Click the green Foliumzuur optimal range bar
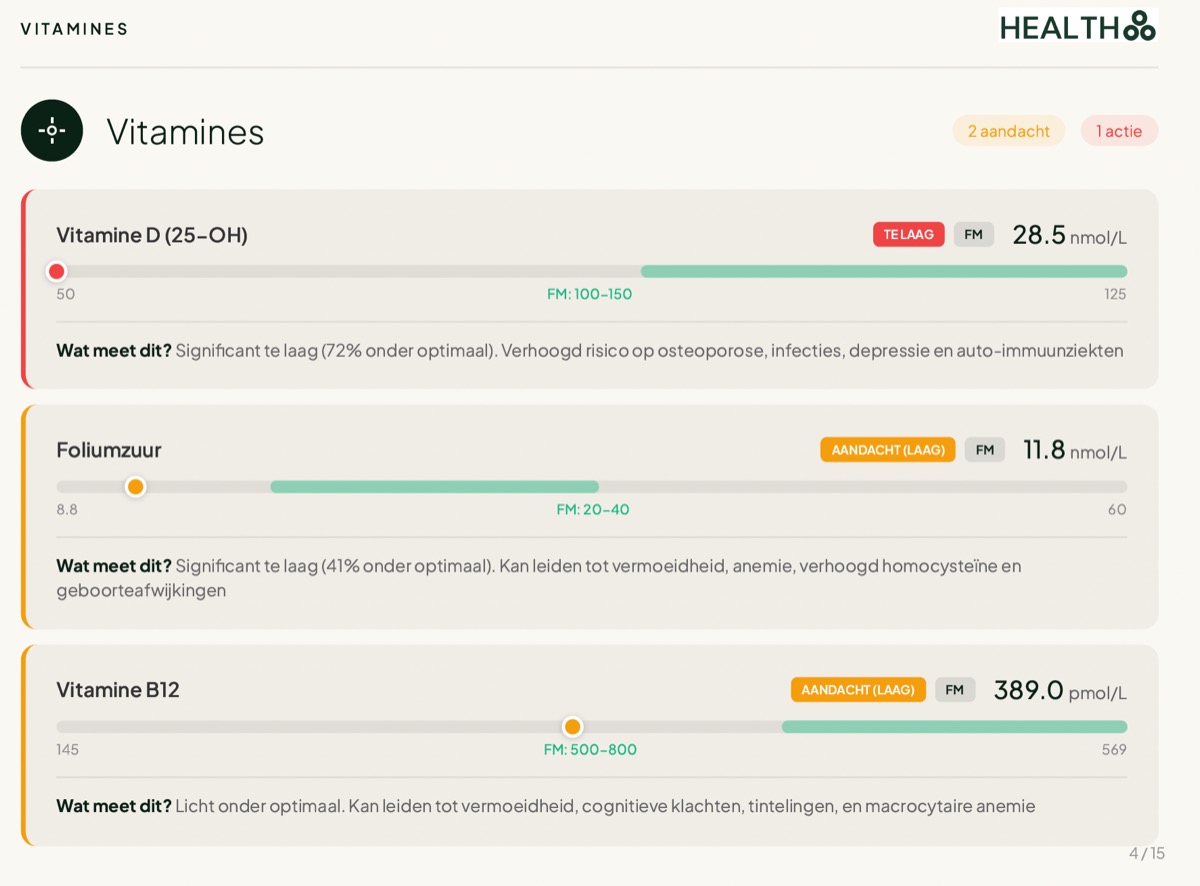The width and height of the screenshot is (1200, 886). click(x=434, y=487)
